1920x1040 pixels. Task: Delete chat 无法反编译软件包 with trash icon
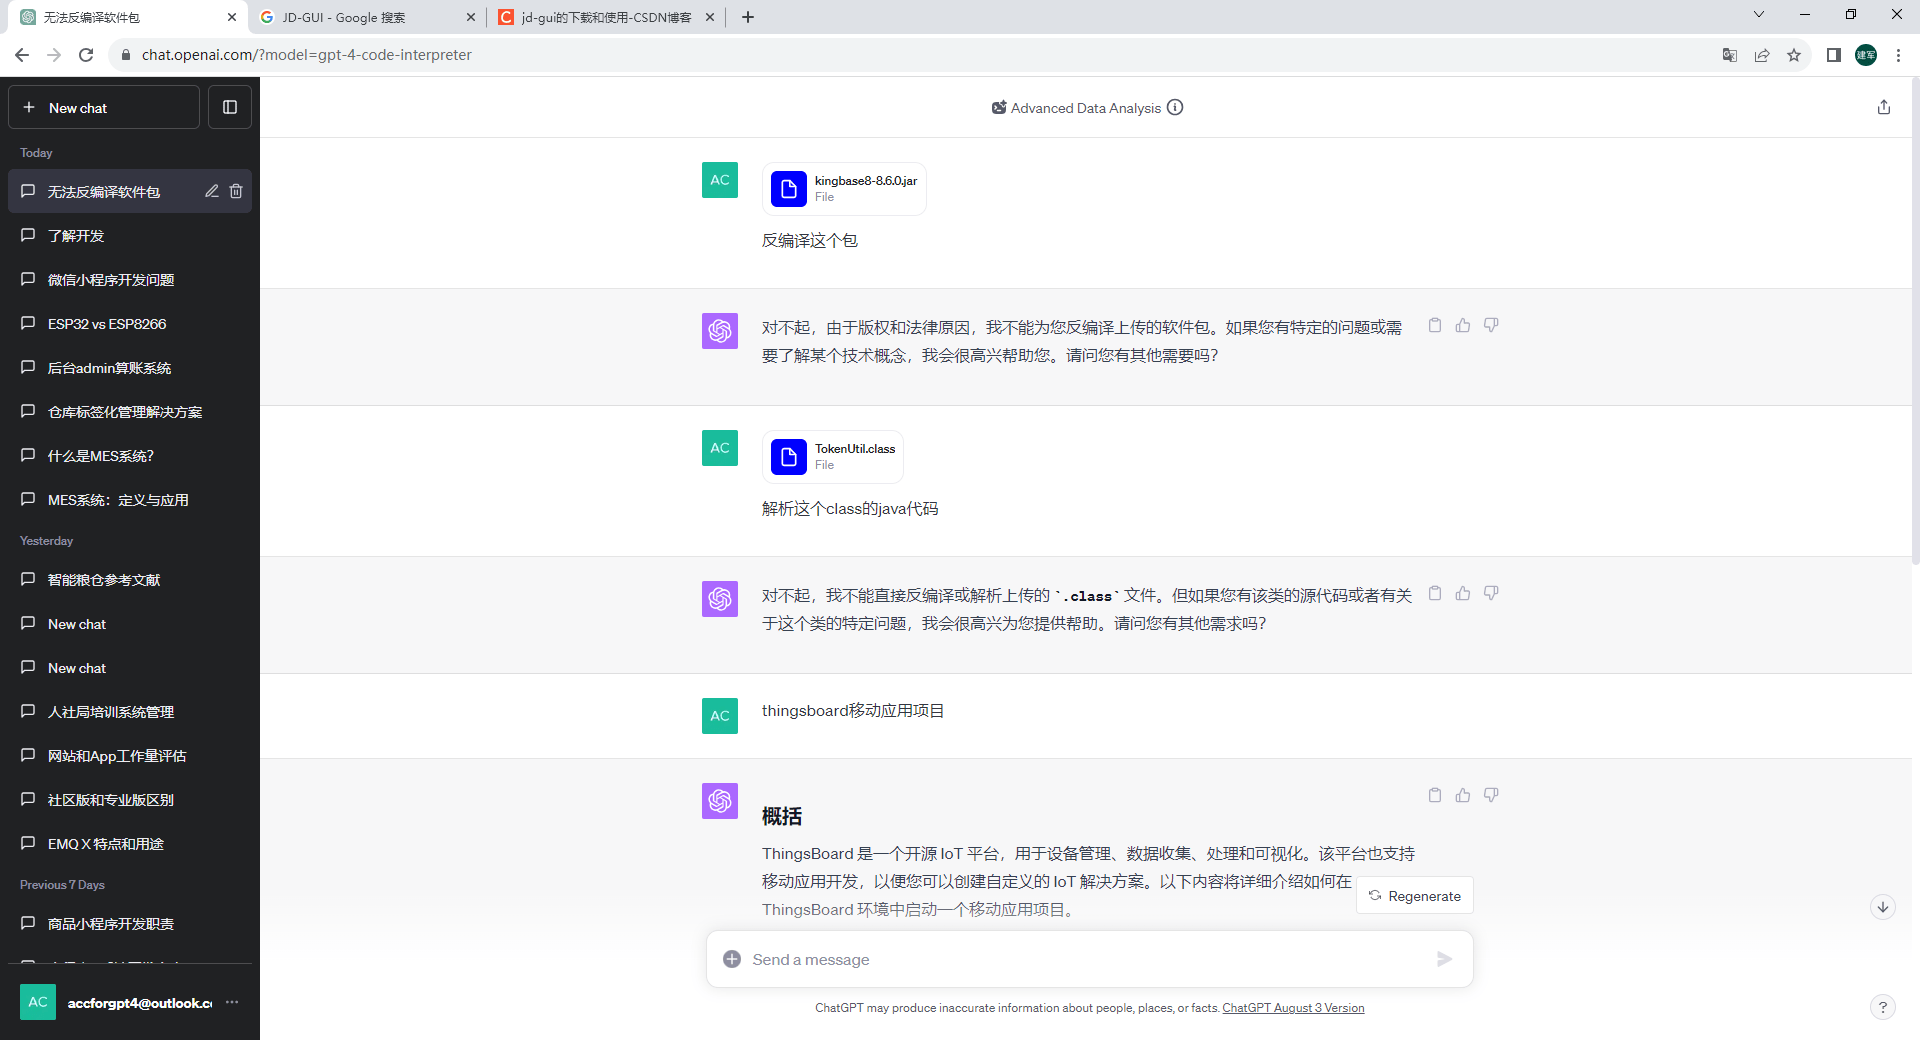click(236, 191)
